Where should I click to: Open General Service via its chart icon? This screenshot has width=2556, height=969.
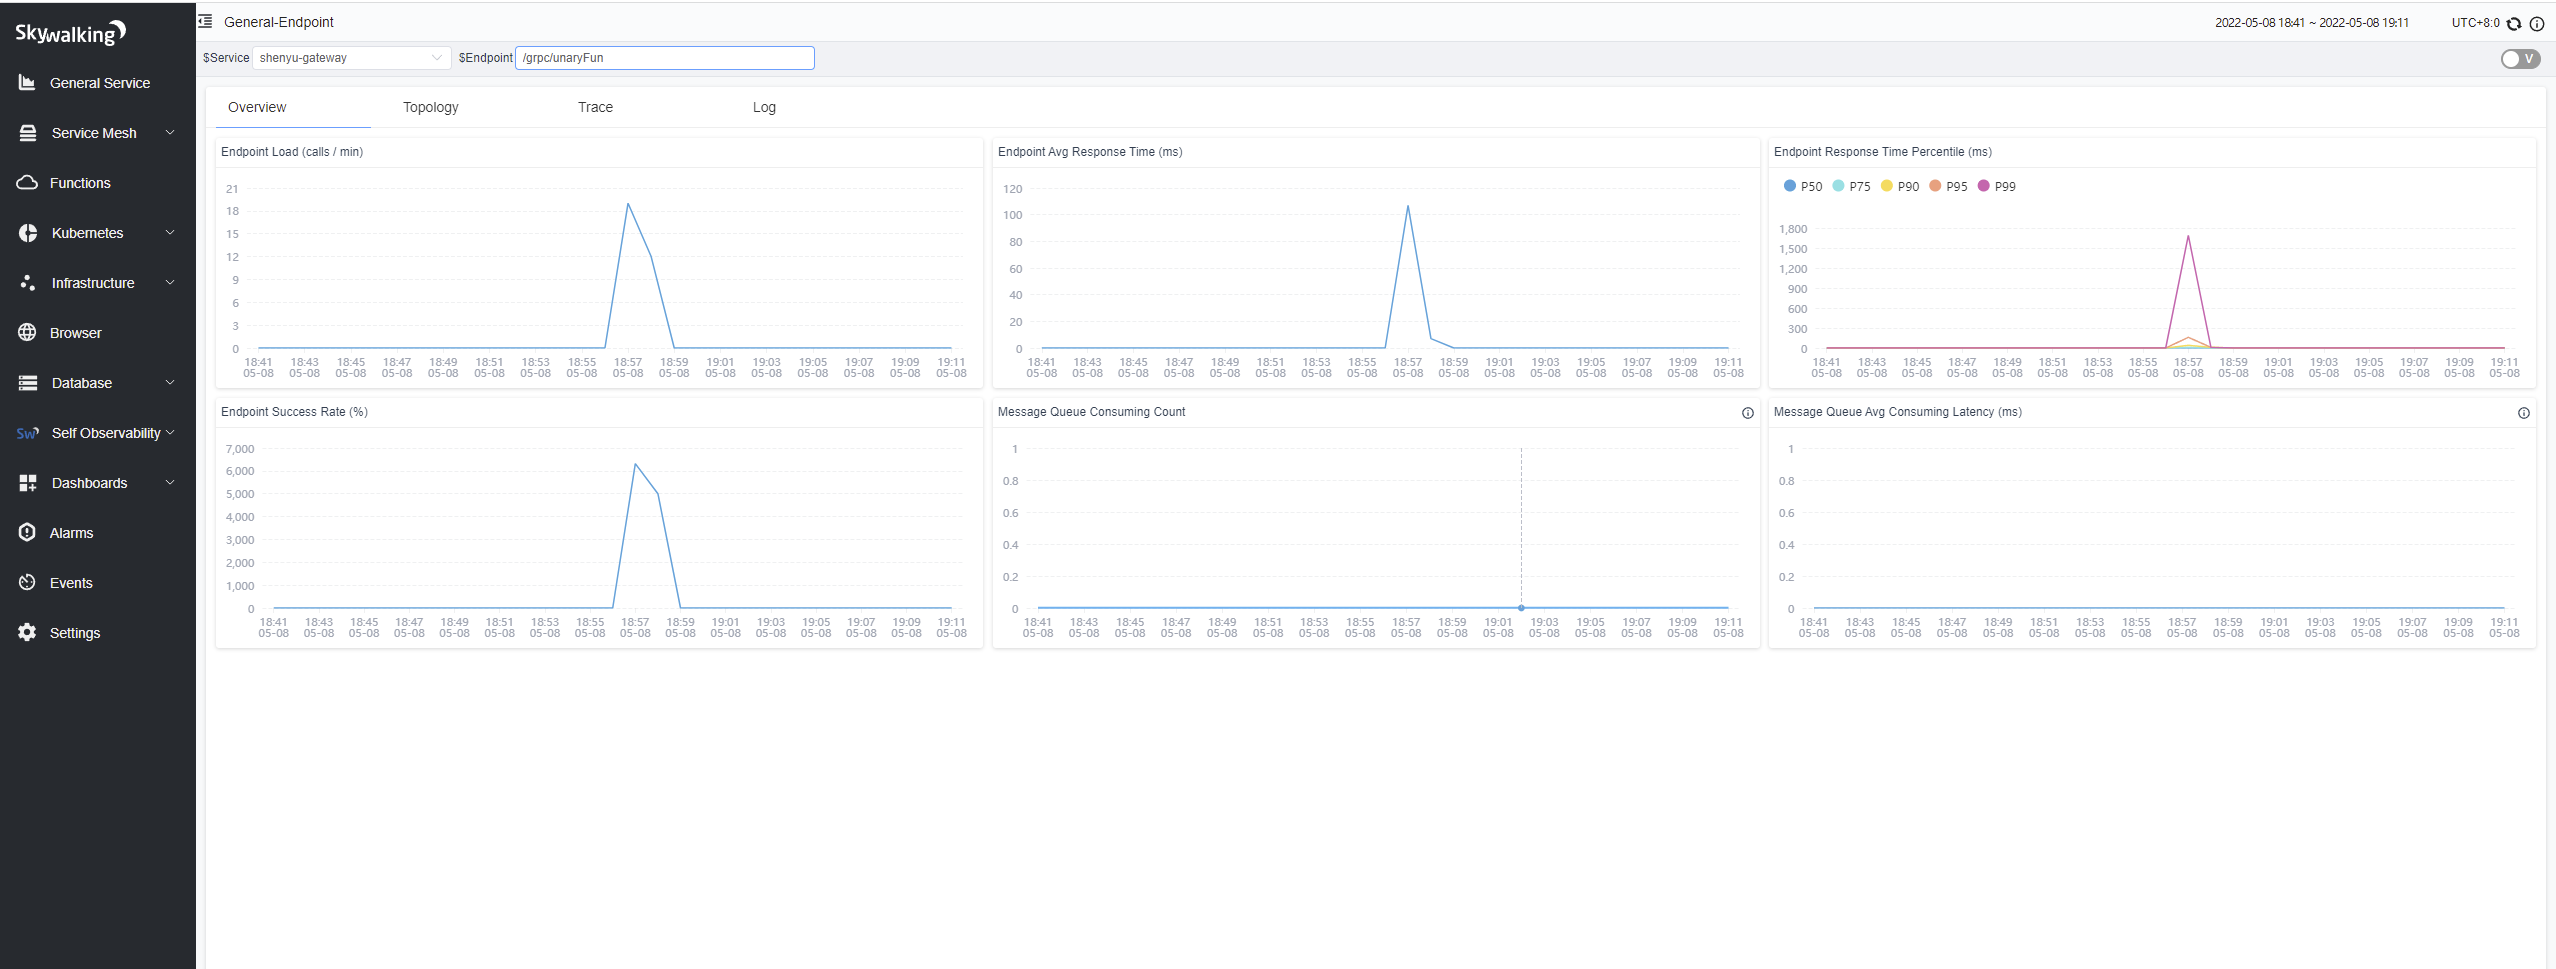tap(27, 83)
